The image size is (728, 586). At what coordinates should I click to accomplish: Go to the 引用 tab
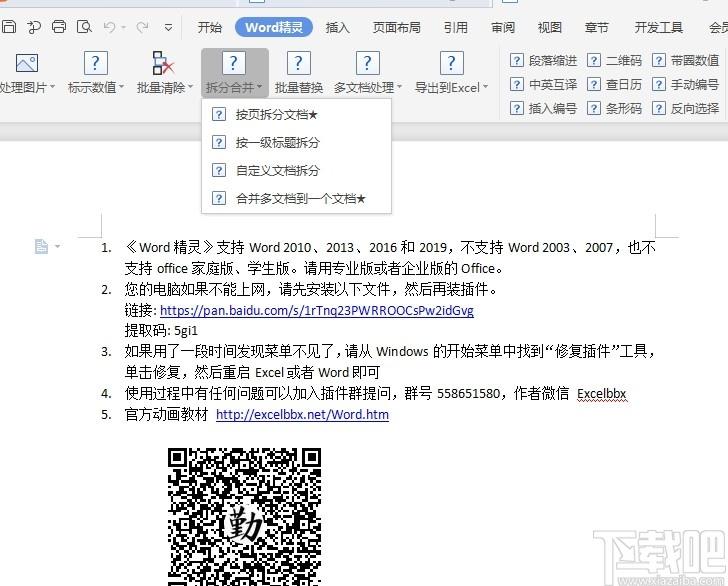pos(455,27)
